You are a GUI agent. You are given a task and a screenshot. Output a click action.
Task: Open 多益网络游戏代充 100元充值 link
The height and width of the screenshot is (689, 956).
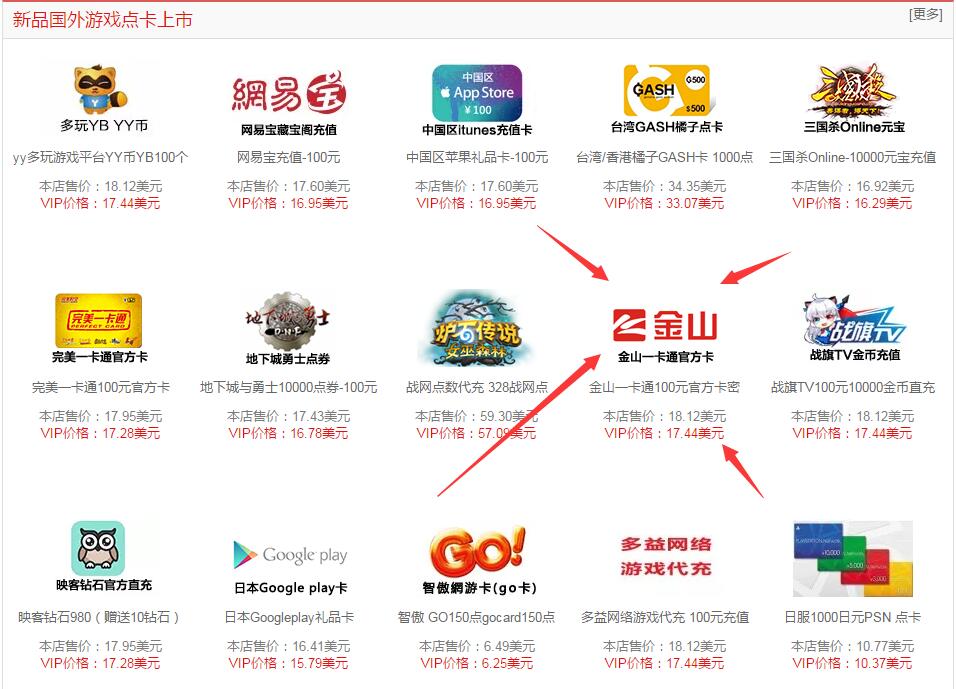[665, 617]
